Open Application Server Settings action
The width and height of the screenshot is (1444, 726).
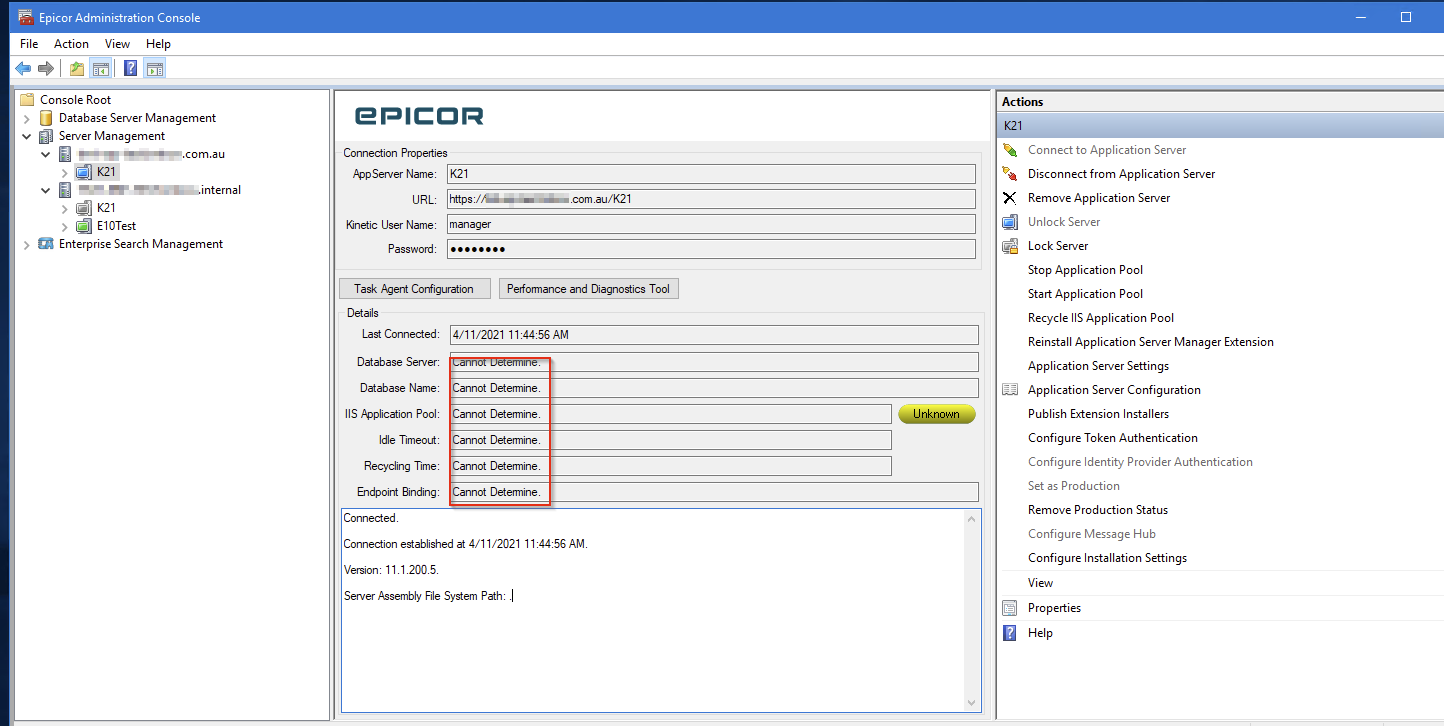click(x=1098, y=366)
